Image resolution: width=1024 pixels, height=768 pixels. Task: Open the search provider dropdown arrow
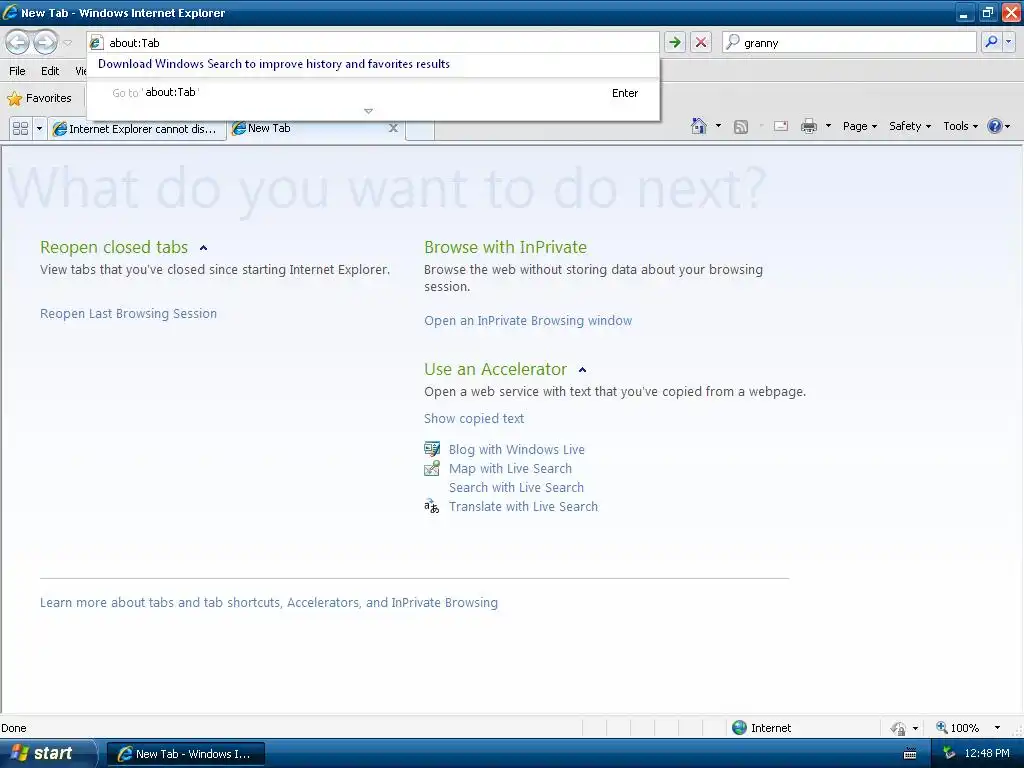1008,42
